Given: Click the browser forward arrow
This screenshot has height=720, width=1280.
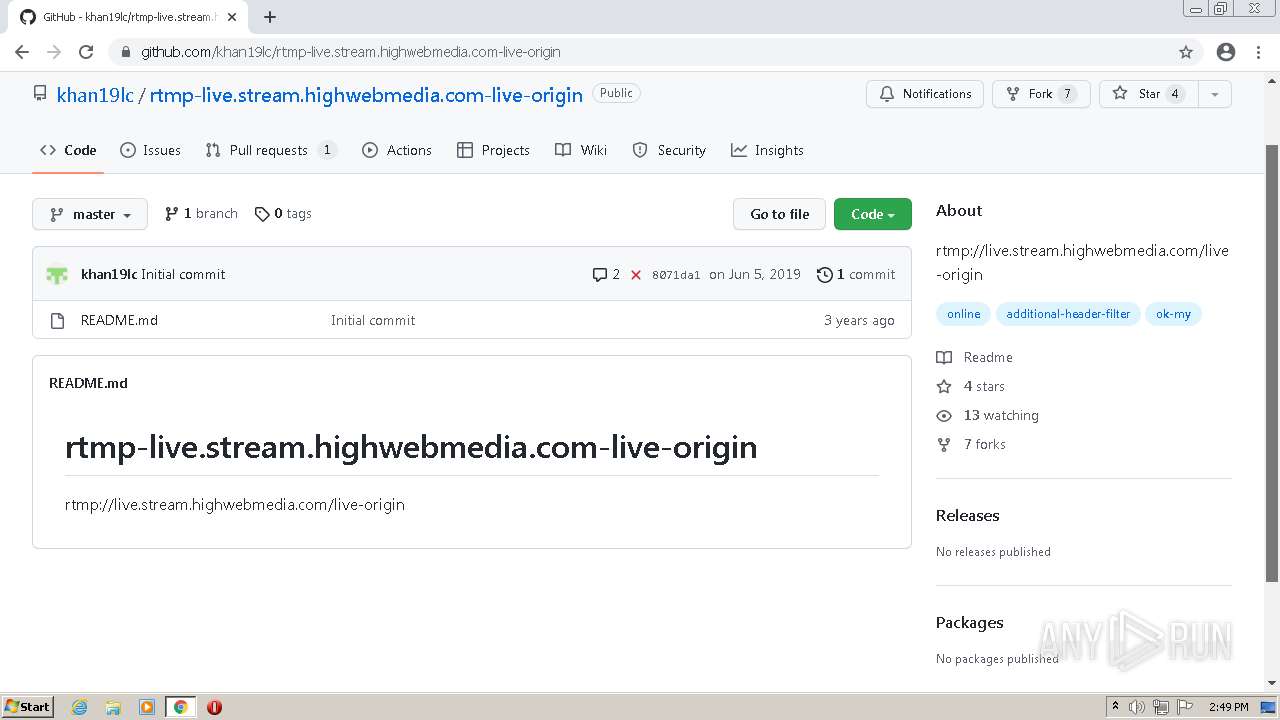Looking at the screenshot, I should point(54,52).
